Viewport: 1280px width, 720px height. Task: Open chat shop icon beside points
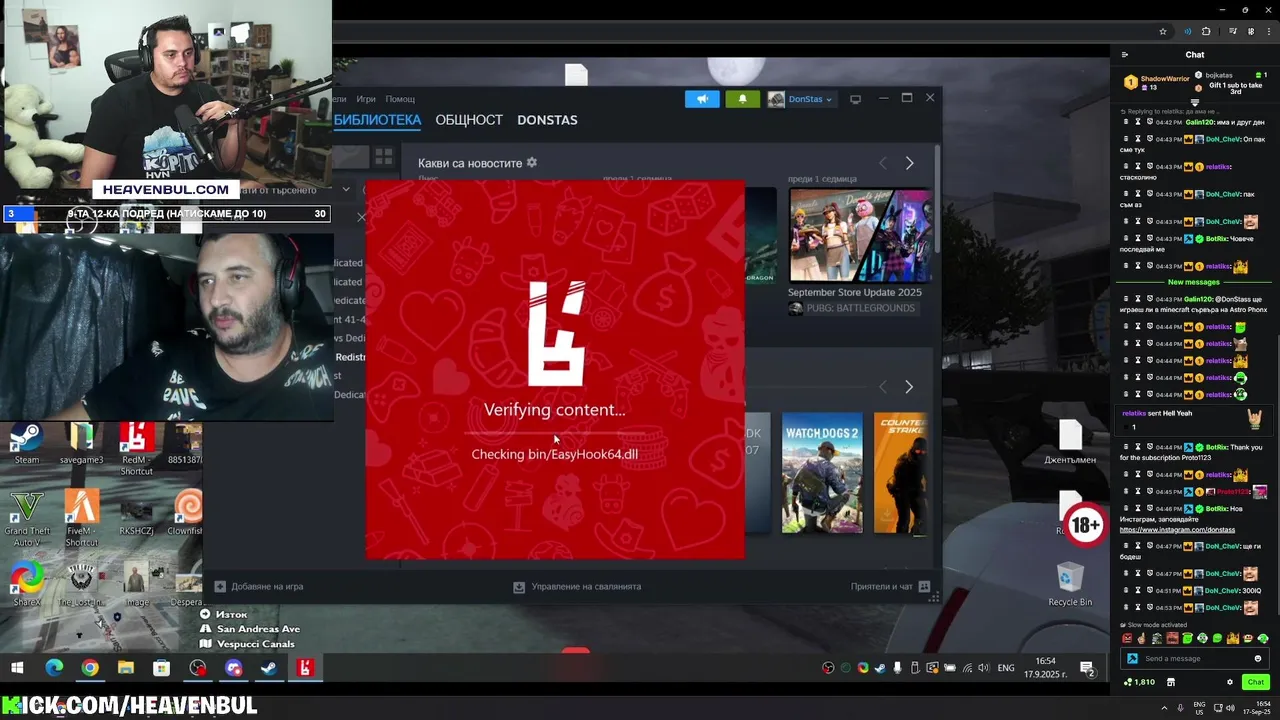pos(1171,682)
